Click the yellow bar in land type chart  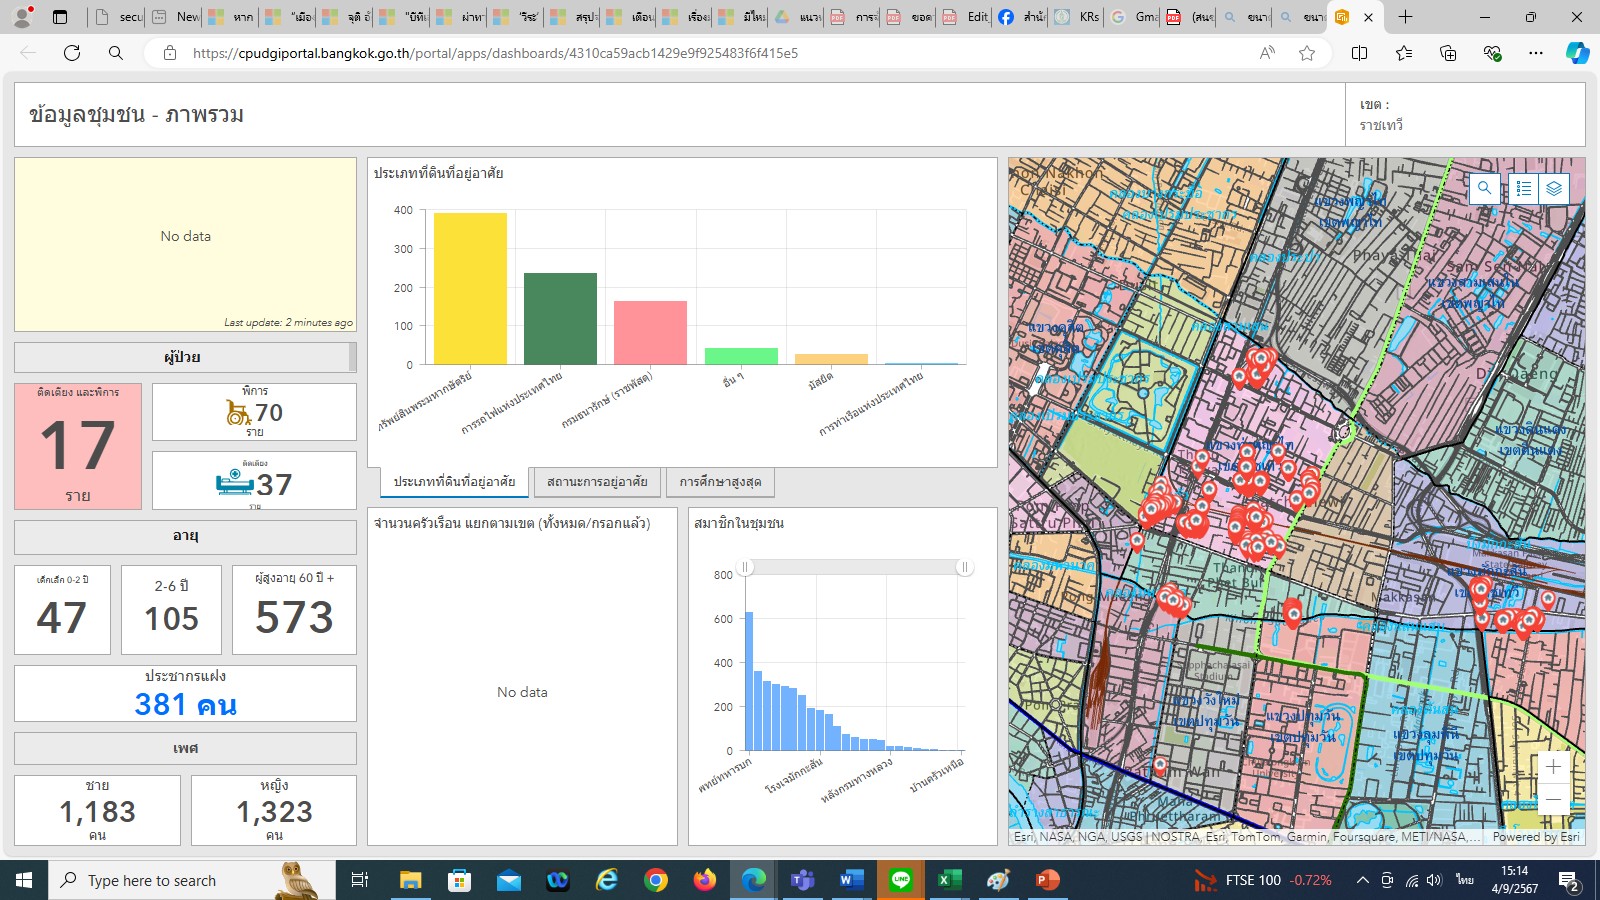point(470,288)
